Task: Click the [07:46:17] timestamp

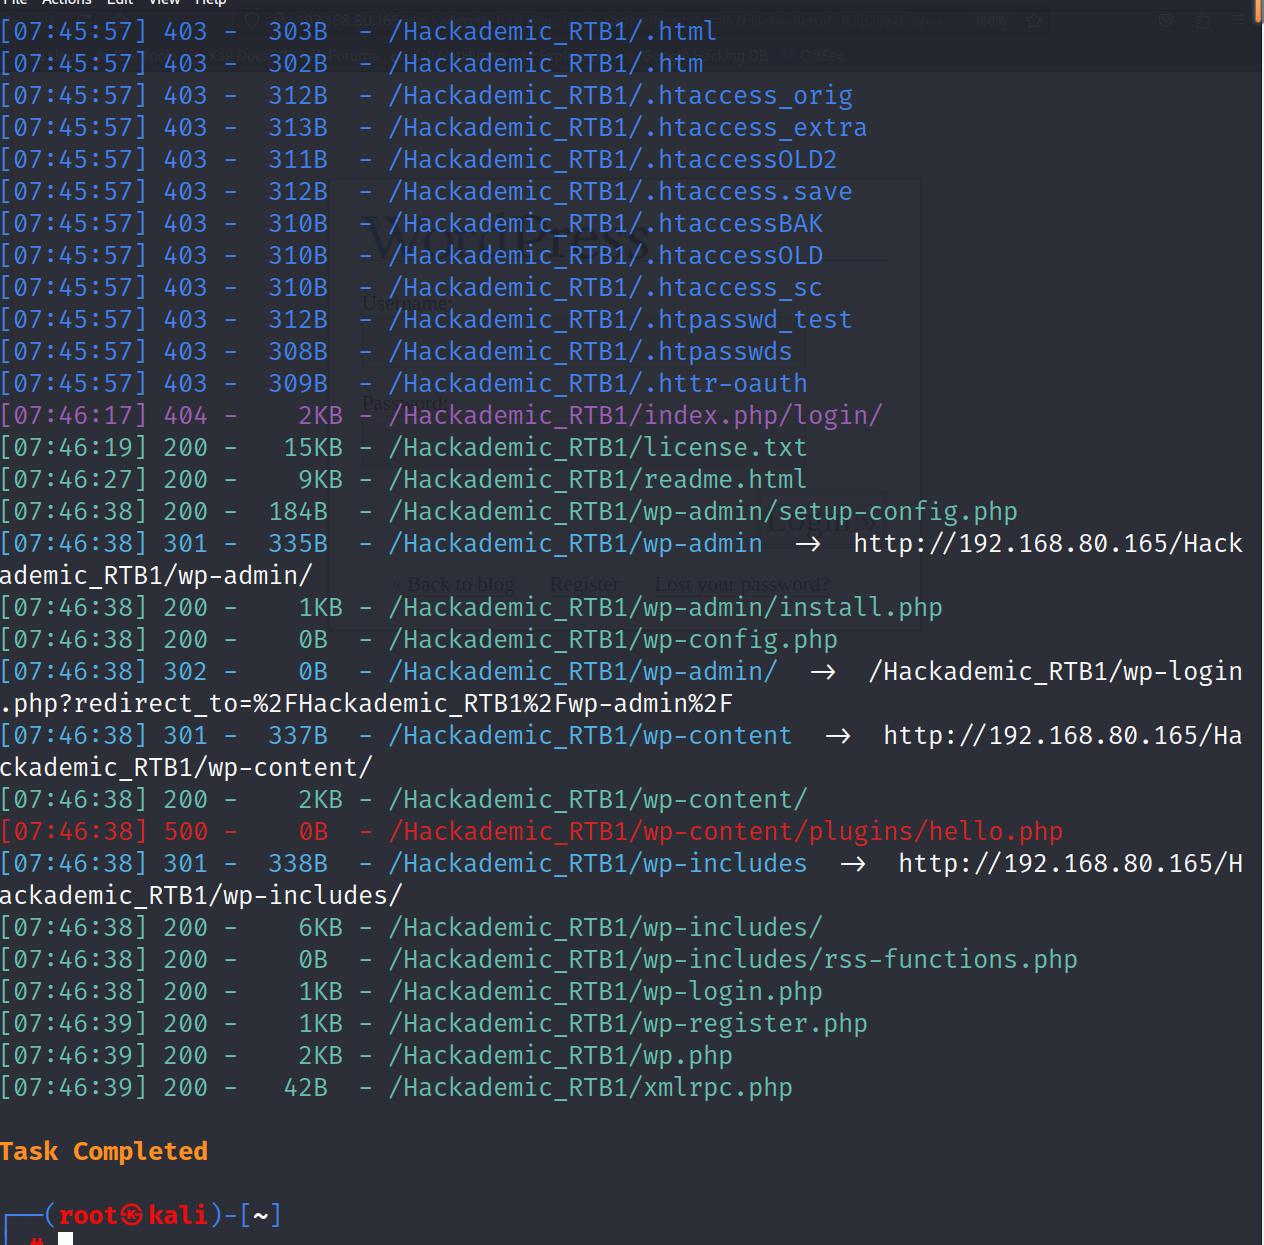Action: pos(74,415)
